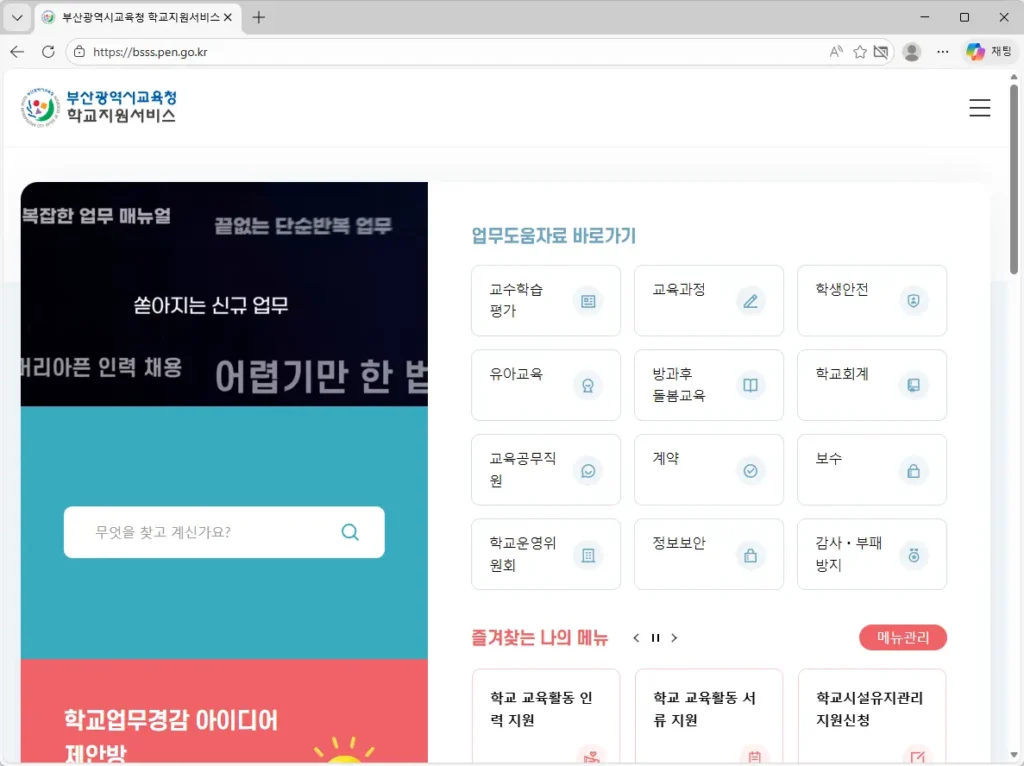Select the 교육과정 pencil icon
The height and width of the screenshot is (766, 1024).
pos(751,300)
